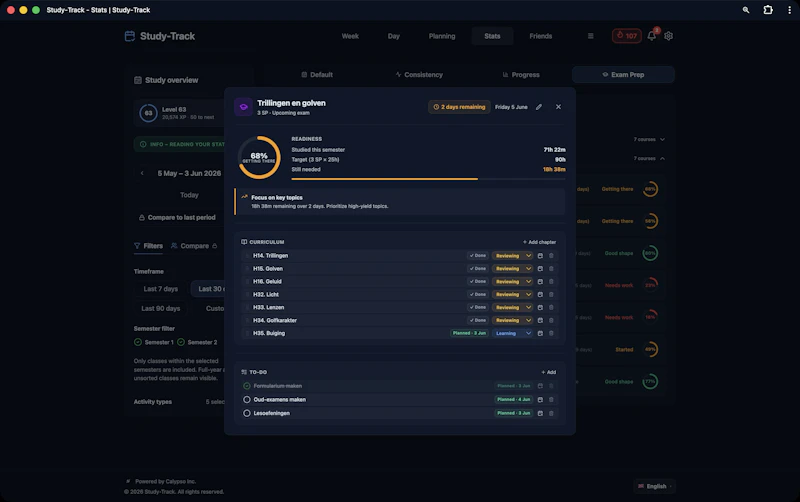Open the Friends tab
Viewport: 800px width, 502px height.
(540, 36)
